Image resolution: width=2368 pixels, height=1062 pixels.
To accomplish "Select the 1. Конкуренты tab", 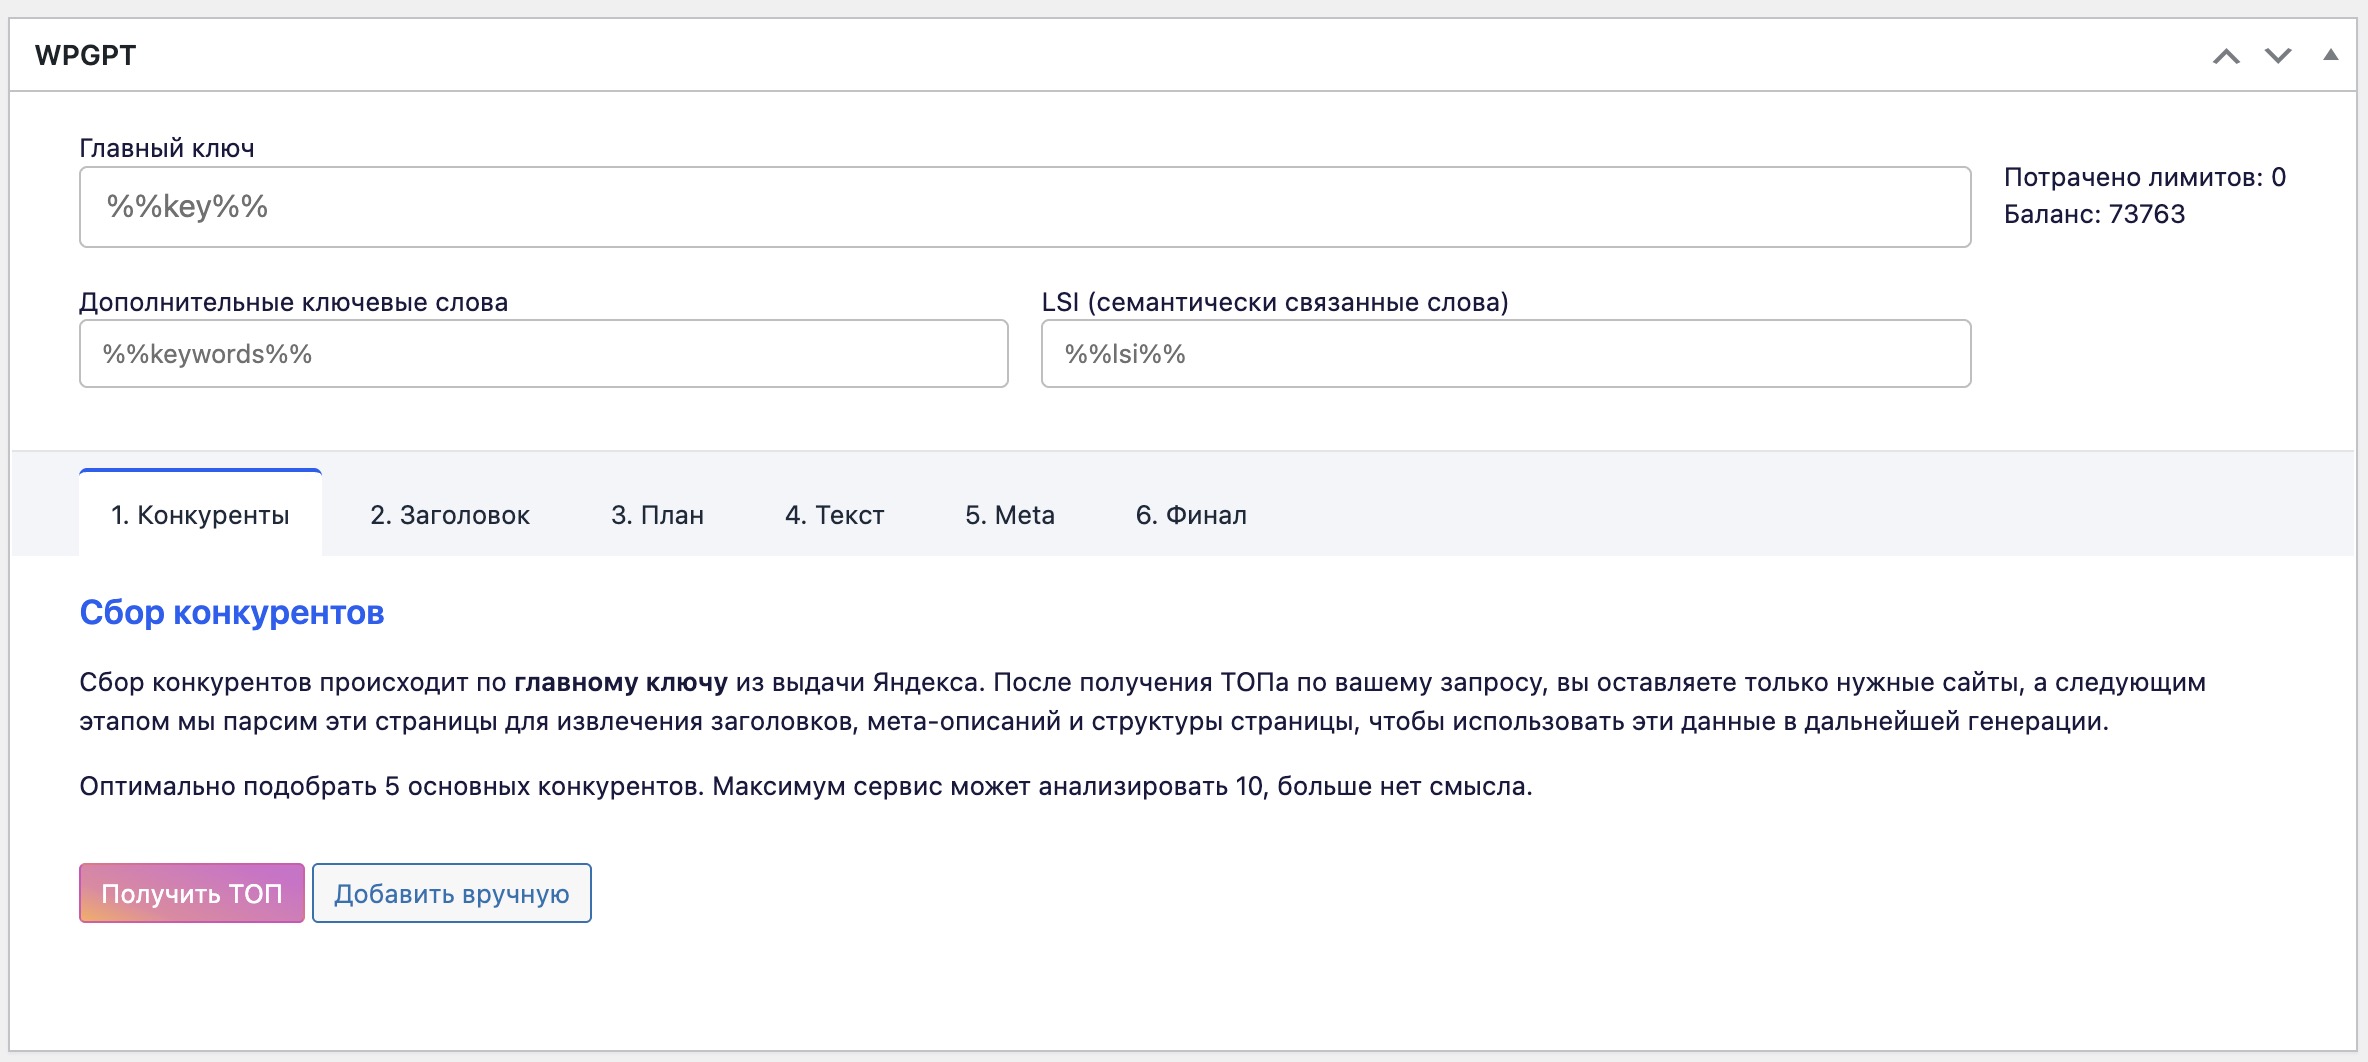I will pos(200,514).
